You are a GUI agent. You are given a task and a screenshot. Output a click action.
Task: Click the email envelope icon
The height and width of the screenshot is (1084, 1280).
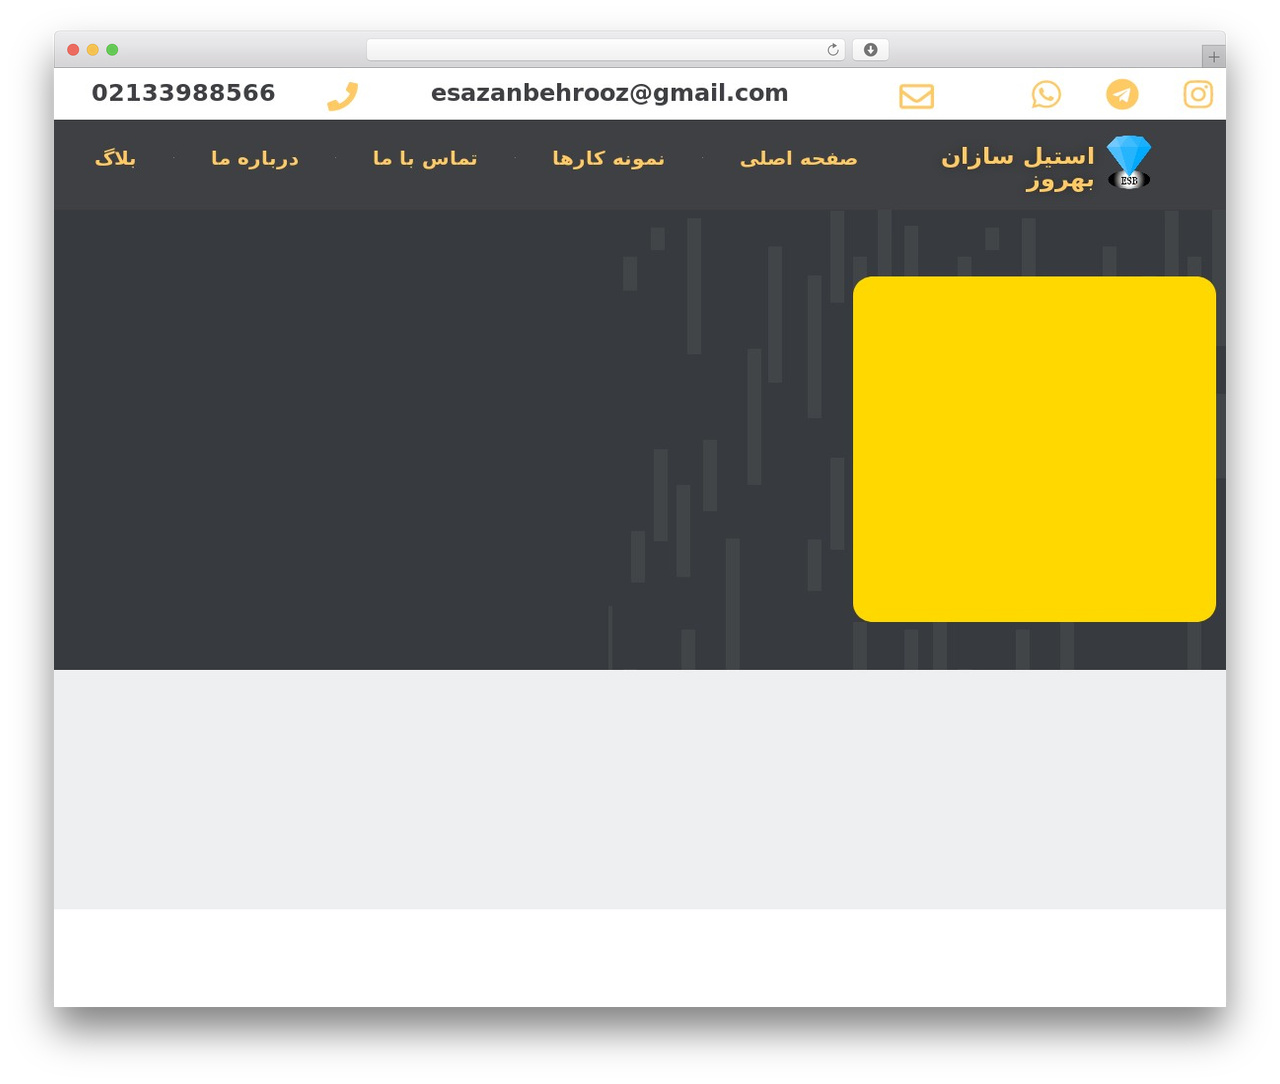(x=916, y=96)
